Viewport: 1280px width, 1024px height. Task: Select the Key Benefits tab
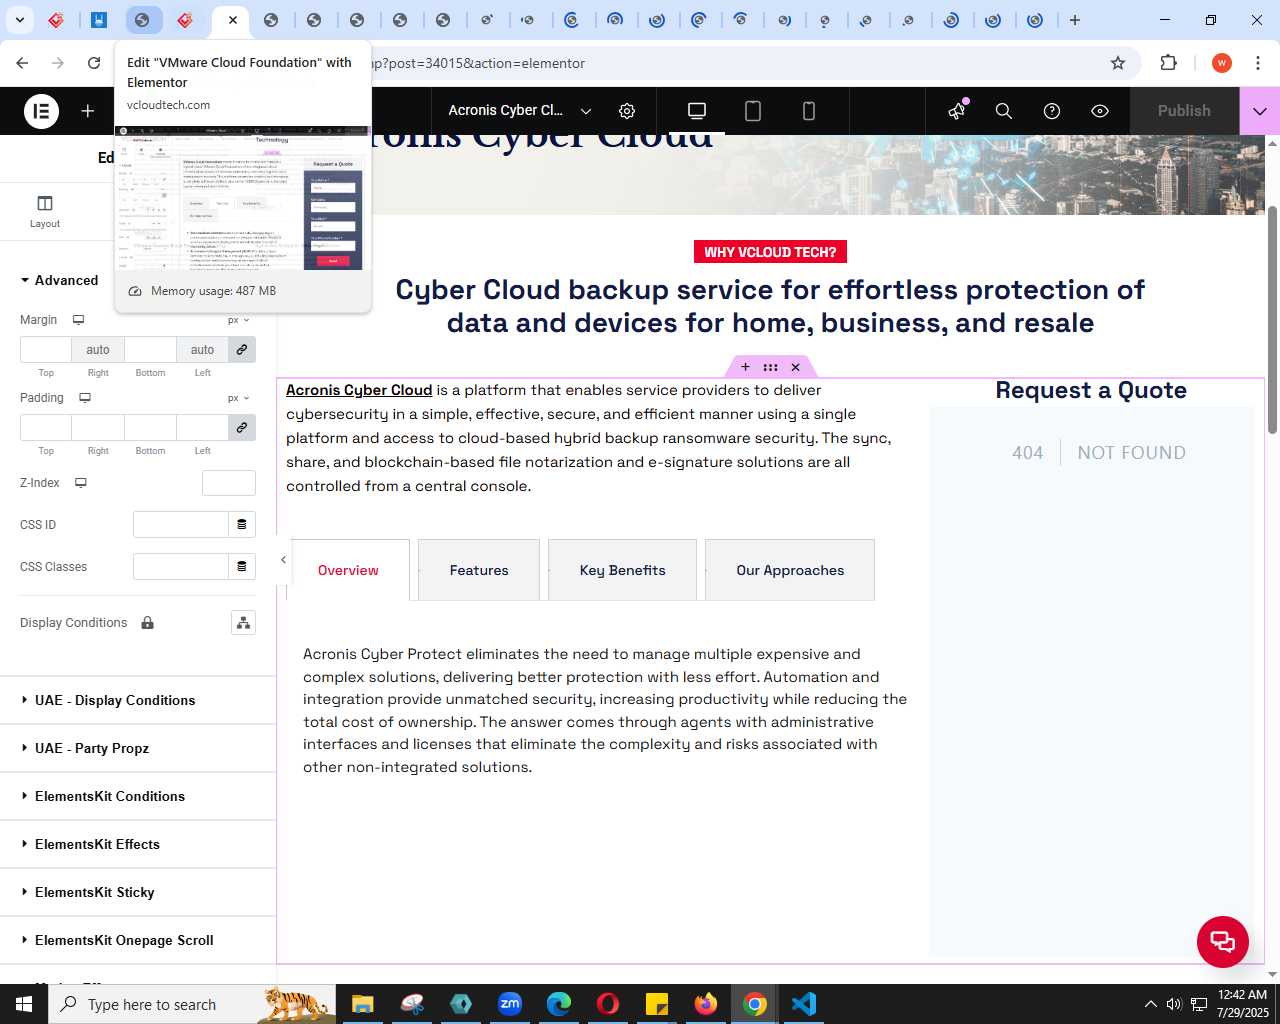coord(622,570)
